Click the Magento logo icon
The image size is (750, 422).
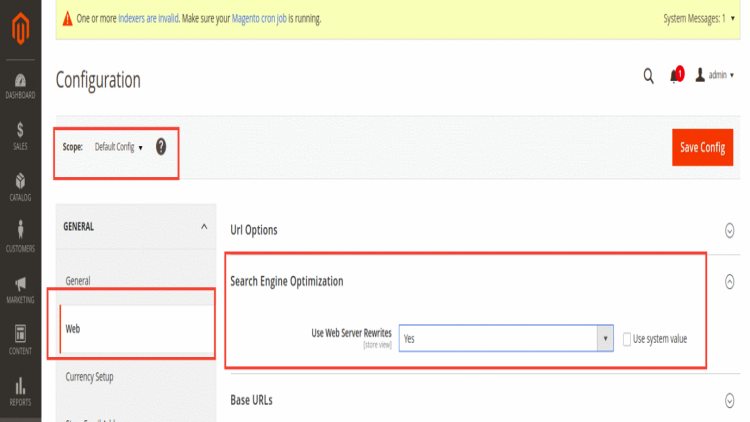[x=20, y=34]
